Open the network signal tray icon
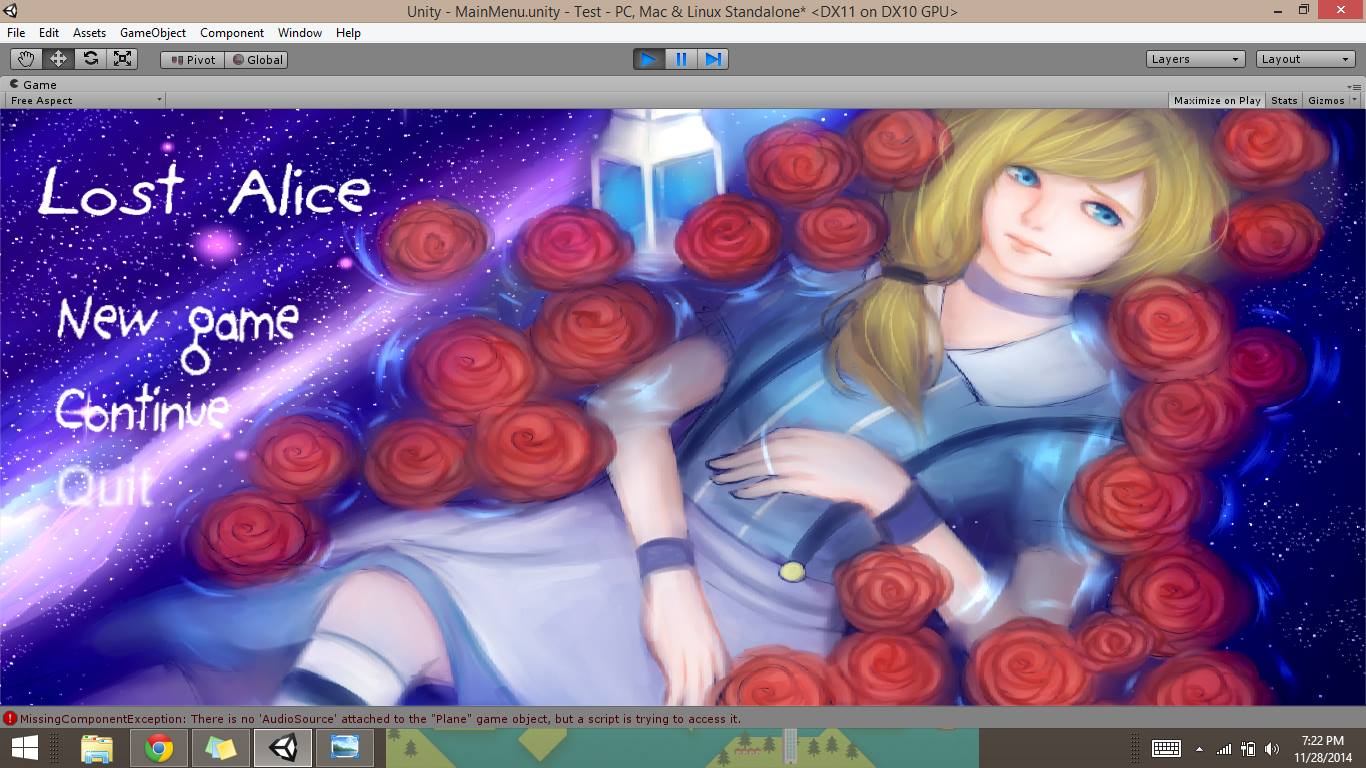 point(1224,749)
